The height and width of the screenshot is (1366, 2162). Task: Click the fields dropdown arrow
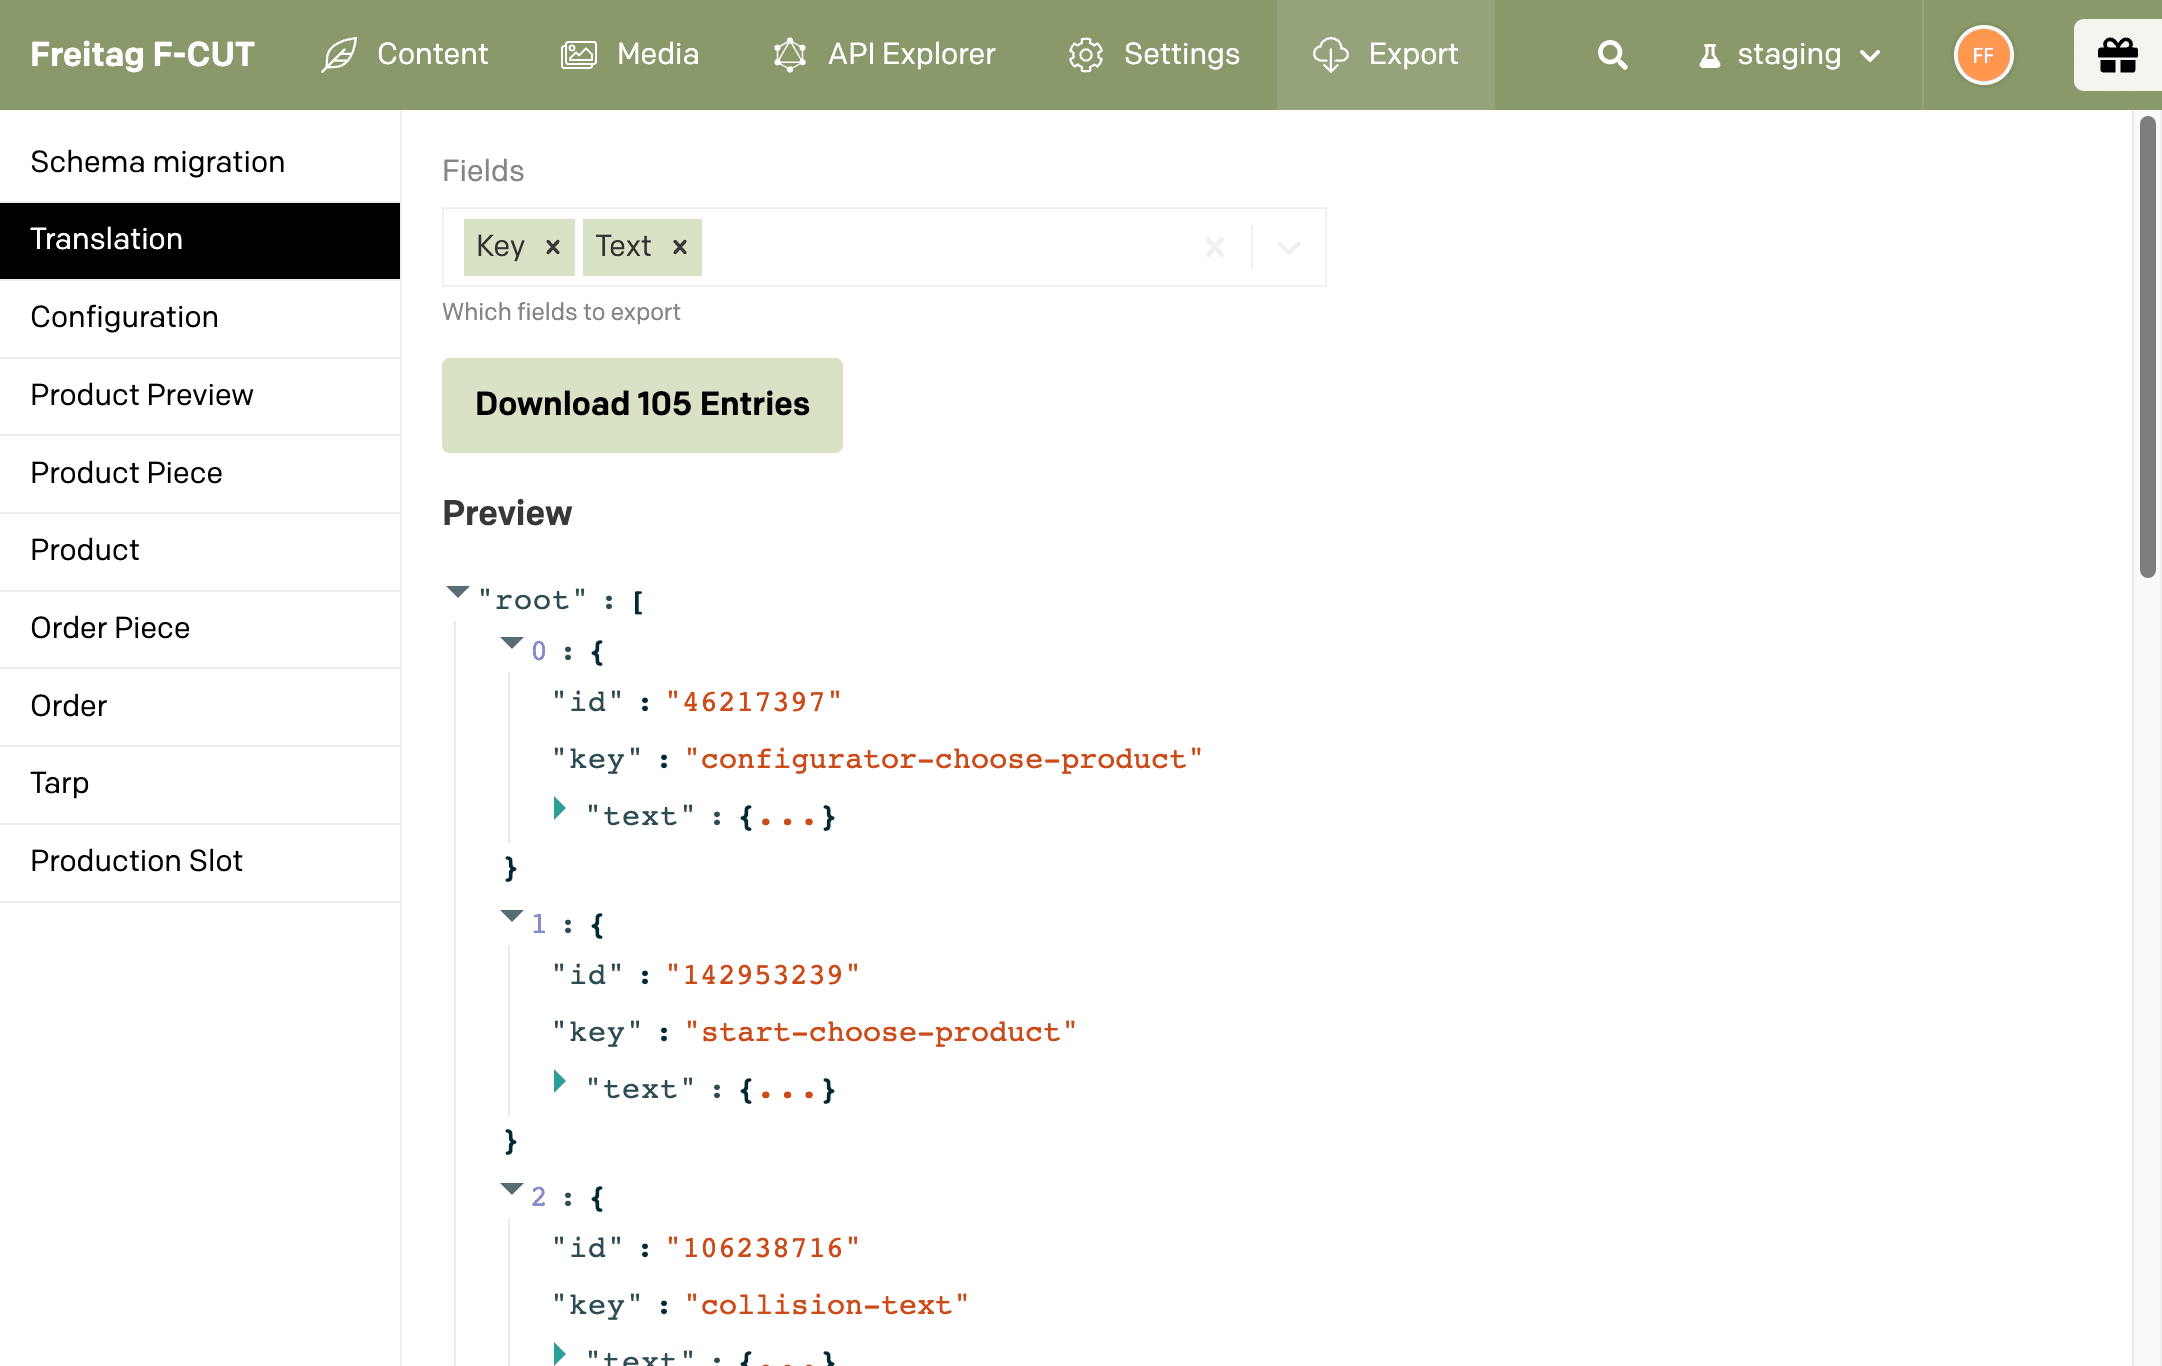click(1289, 246)
